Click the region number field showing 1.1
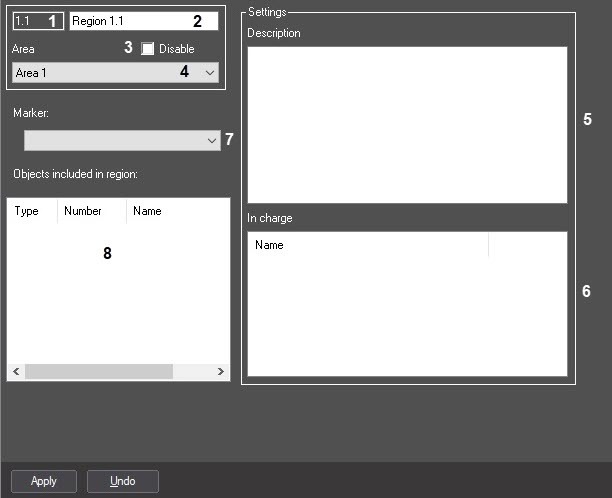Image resolution: width=612 pixels, height=498 pixels. coord(28,21)
